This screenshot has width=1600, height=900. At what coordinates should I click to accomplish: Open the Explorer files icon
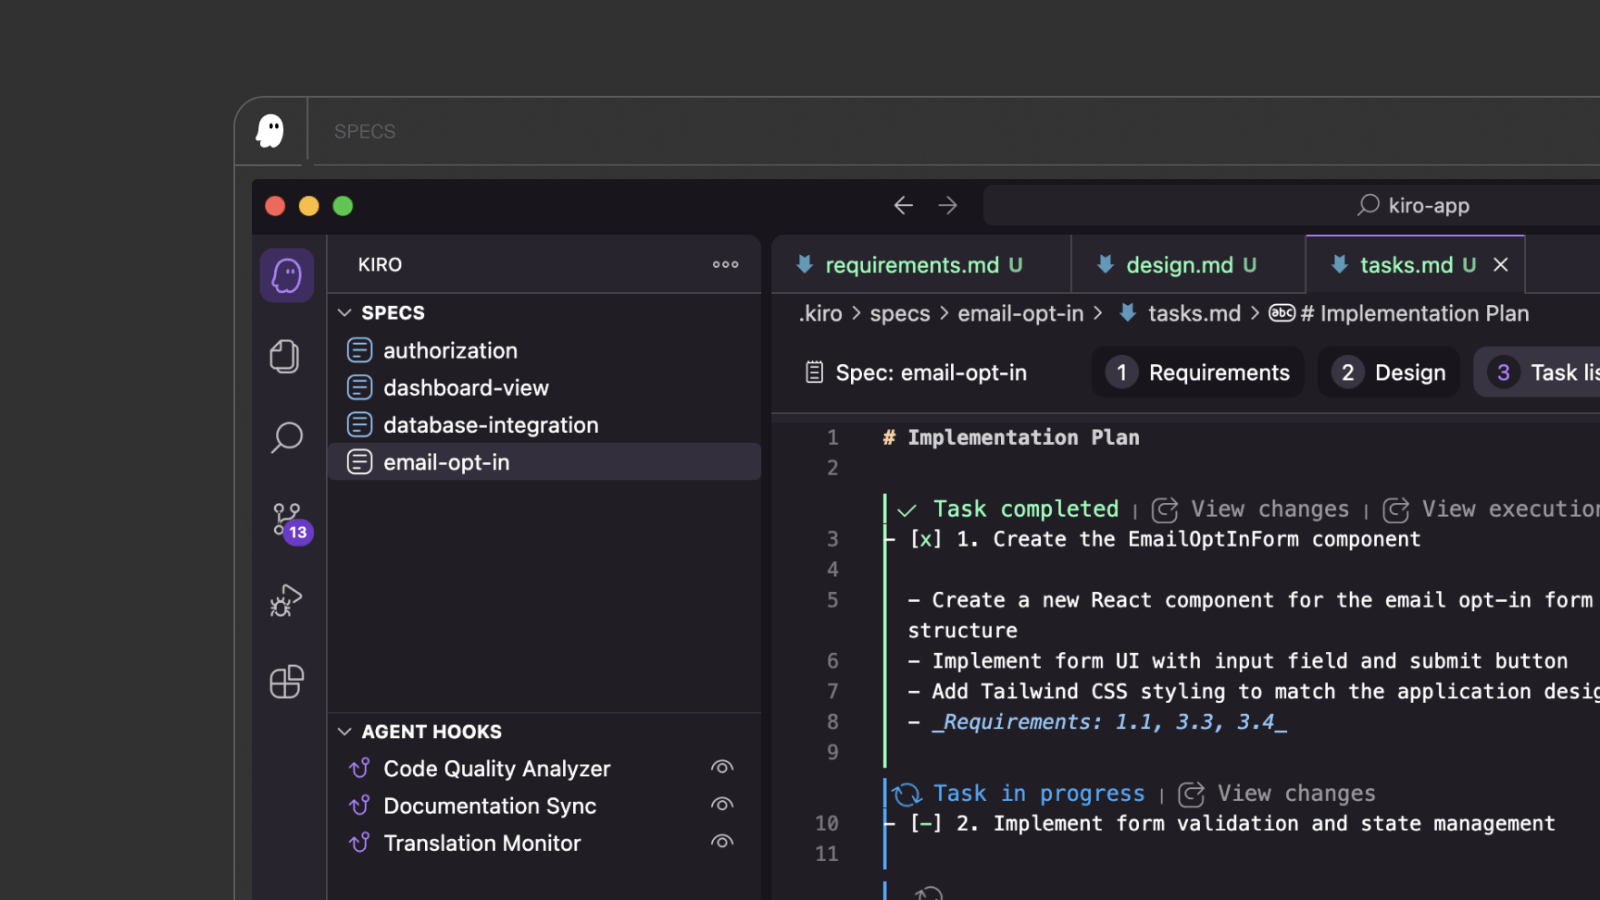(285, 356)
